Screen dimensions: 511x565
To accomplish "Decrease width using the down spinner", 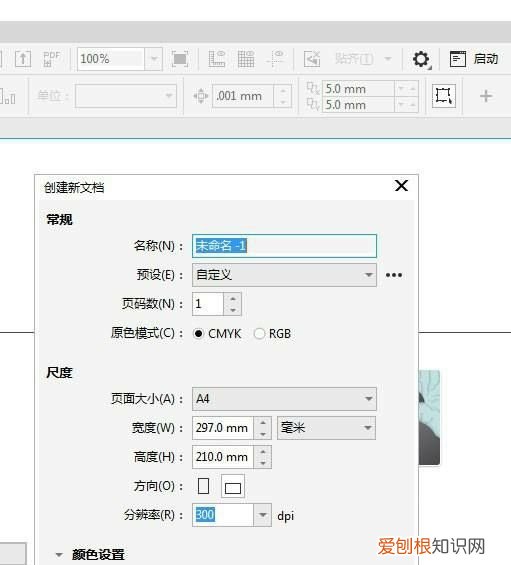I will [263, 433].
